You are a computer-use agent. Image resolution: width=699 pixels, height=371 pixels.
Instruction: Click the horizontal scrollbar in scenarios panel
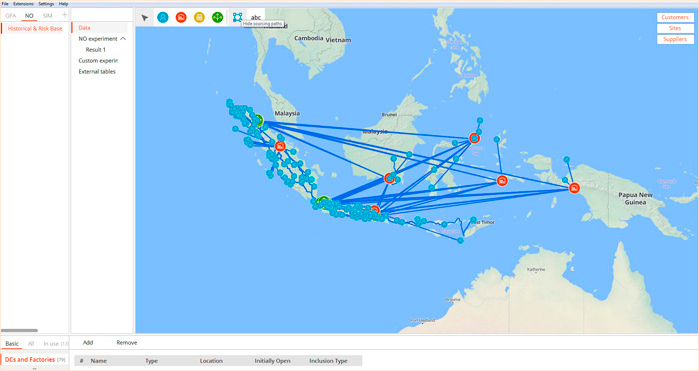[19, 330]
